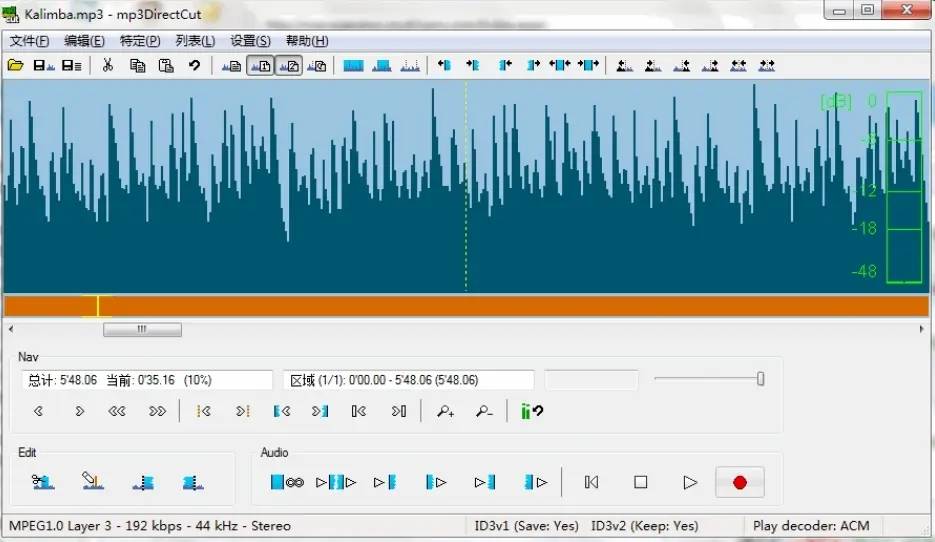
Task: Go to previous cue marker icon
Action: [204, 411]
